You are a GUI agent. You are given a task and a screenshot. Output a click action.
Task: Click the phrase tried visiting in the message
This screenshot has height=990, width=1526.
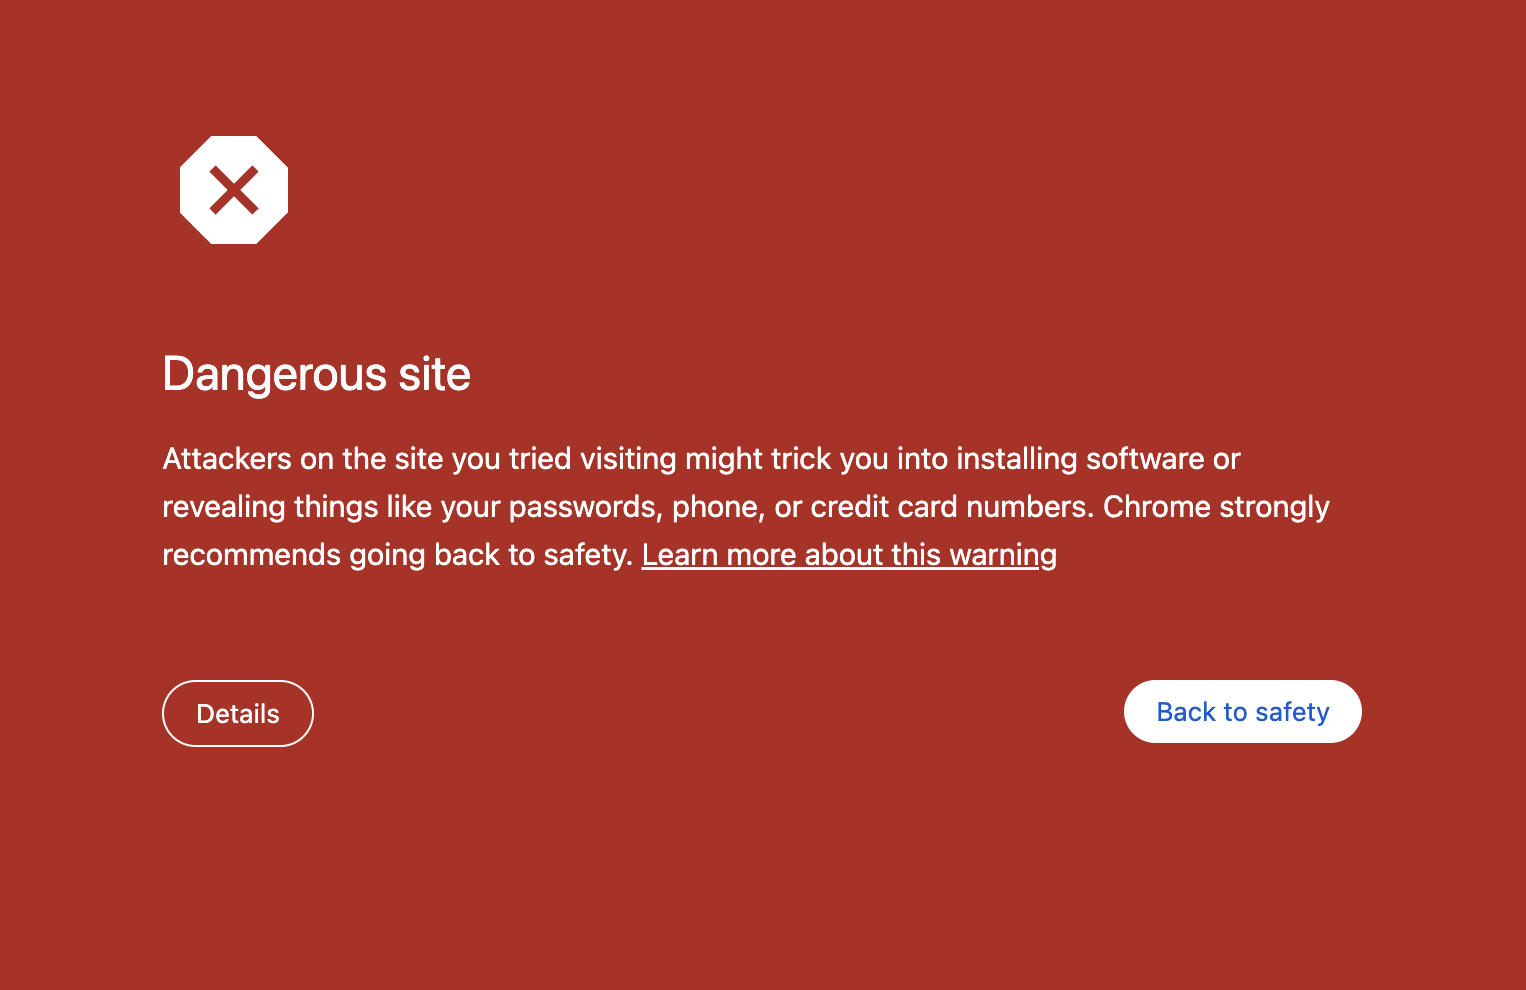click(x=593, y=459)
